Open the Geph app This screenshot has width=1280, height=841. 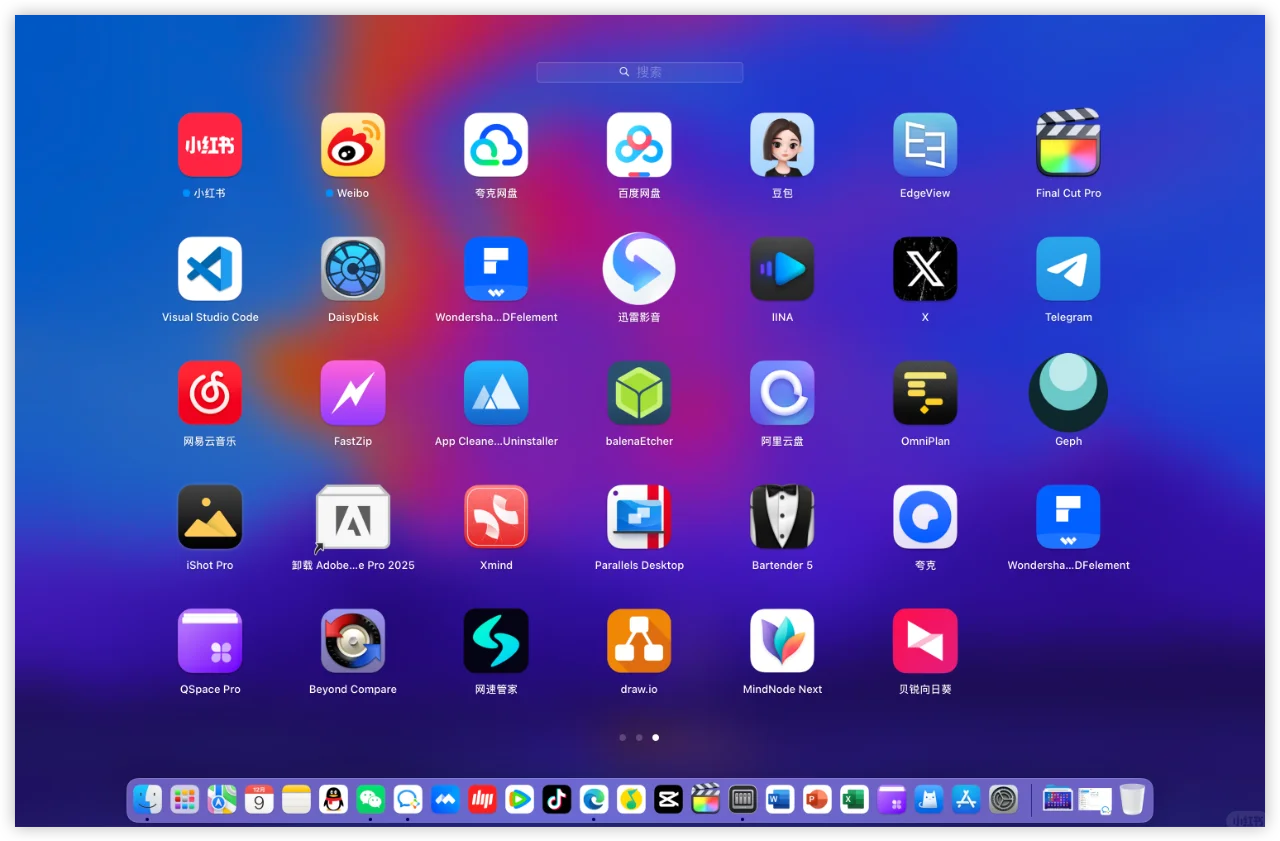click(1068, 392)
